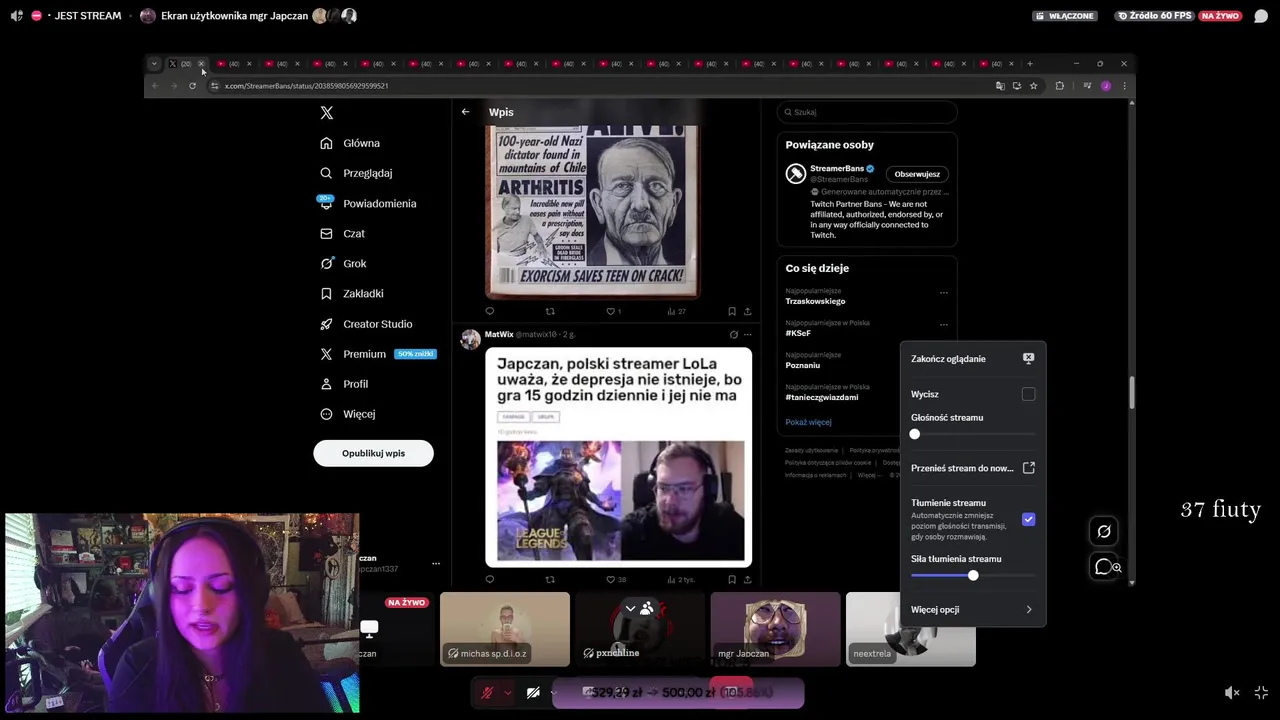Pop out stream via Przenieś stream icon
Image resolution: width=1280 pixels, height=720 pixels.
tap(1028, 468)
